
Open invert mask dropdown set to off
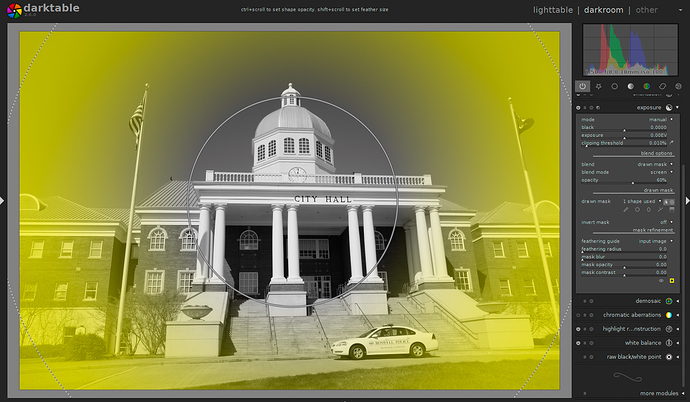click(x=627, y=222)
